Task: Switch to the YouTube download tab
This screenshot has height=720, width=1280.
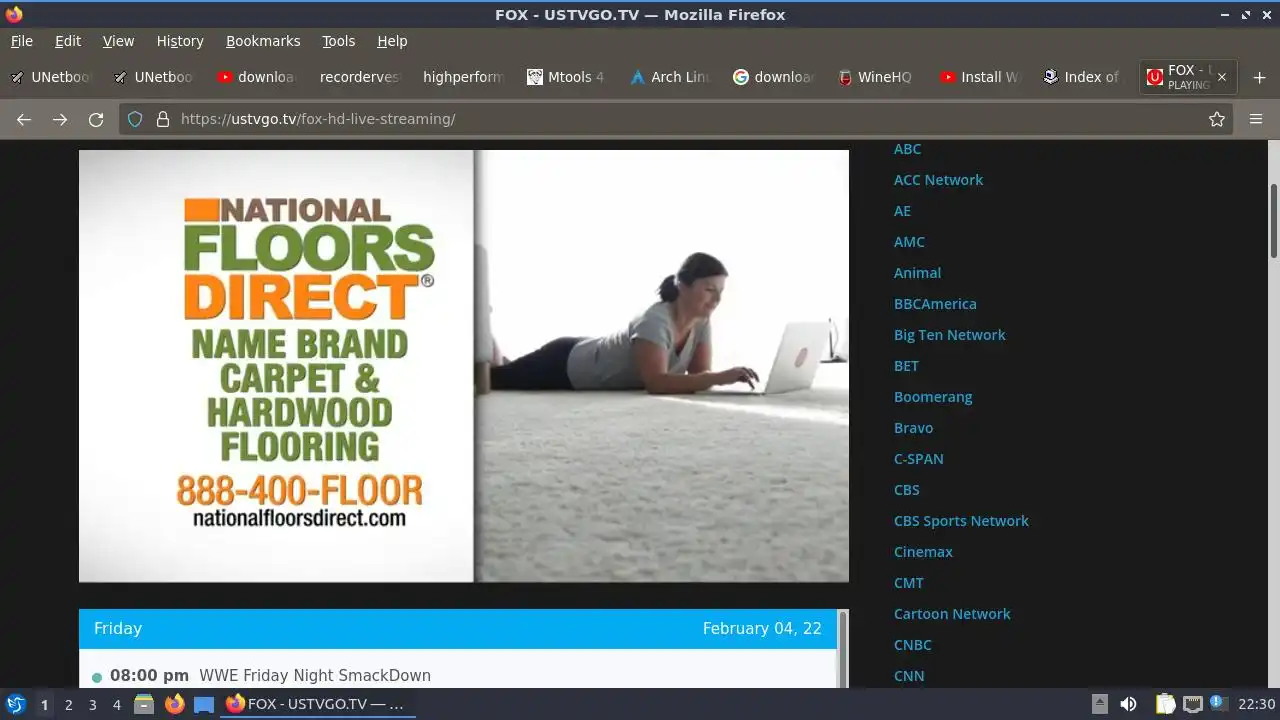Action: 256,77
